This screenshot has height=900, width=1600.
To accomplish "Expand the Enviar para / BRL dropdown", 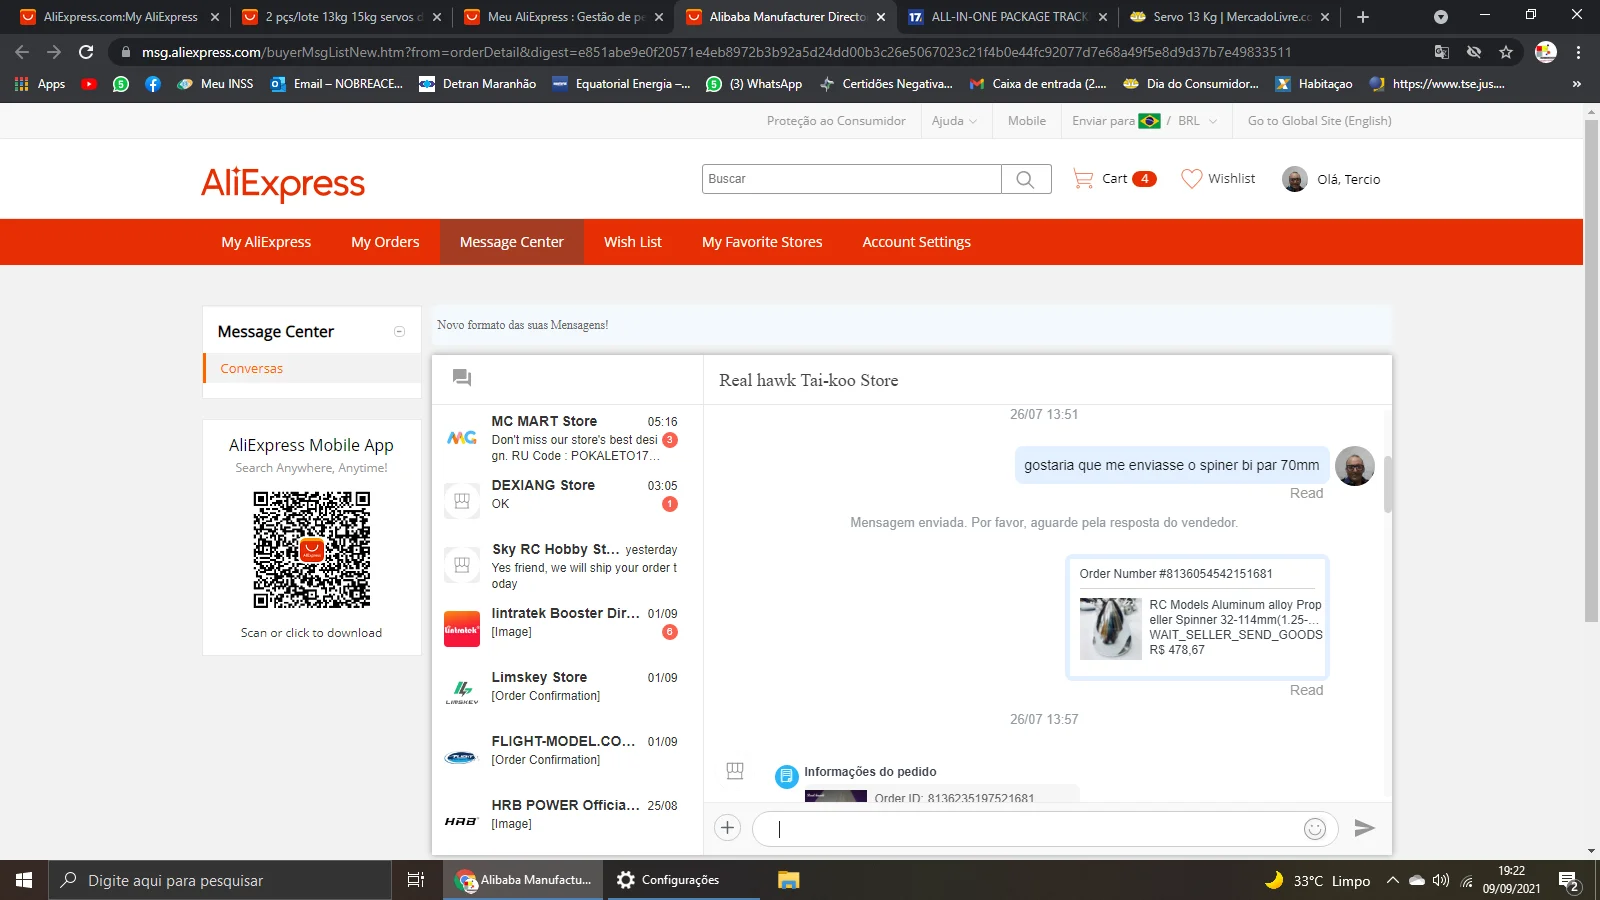I will pos(1145,121).
